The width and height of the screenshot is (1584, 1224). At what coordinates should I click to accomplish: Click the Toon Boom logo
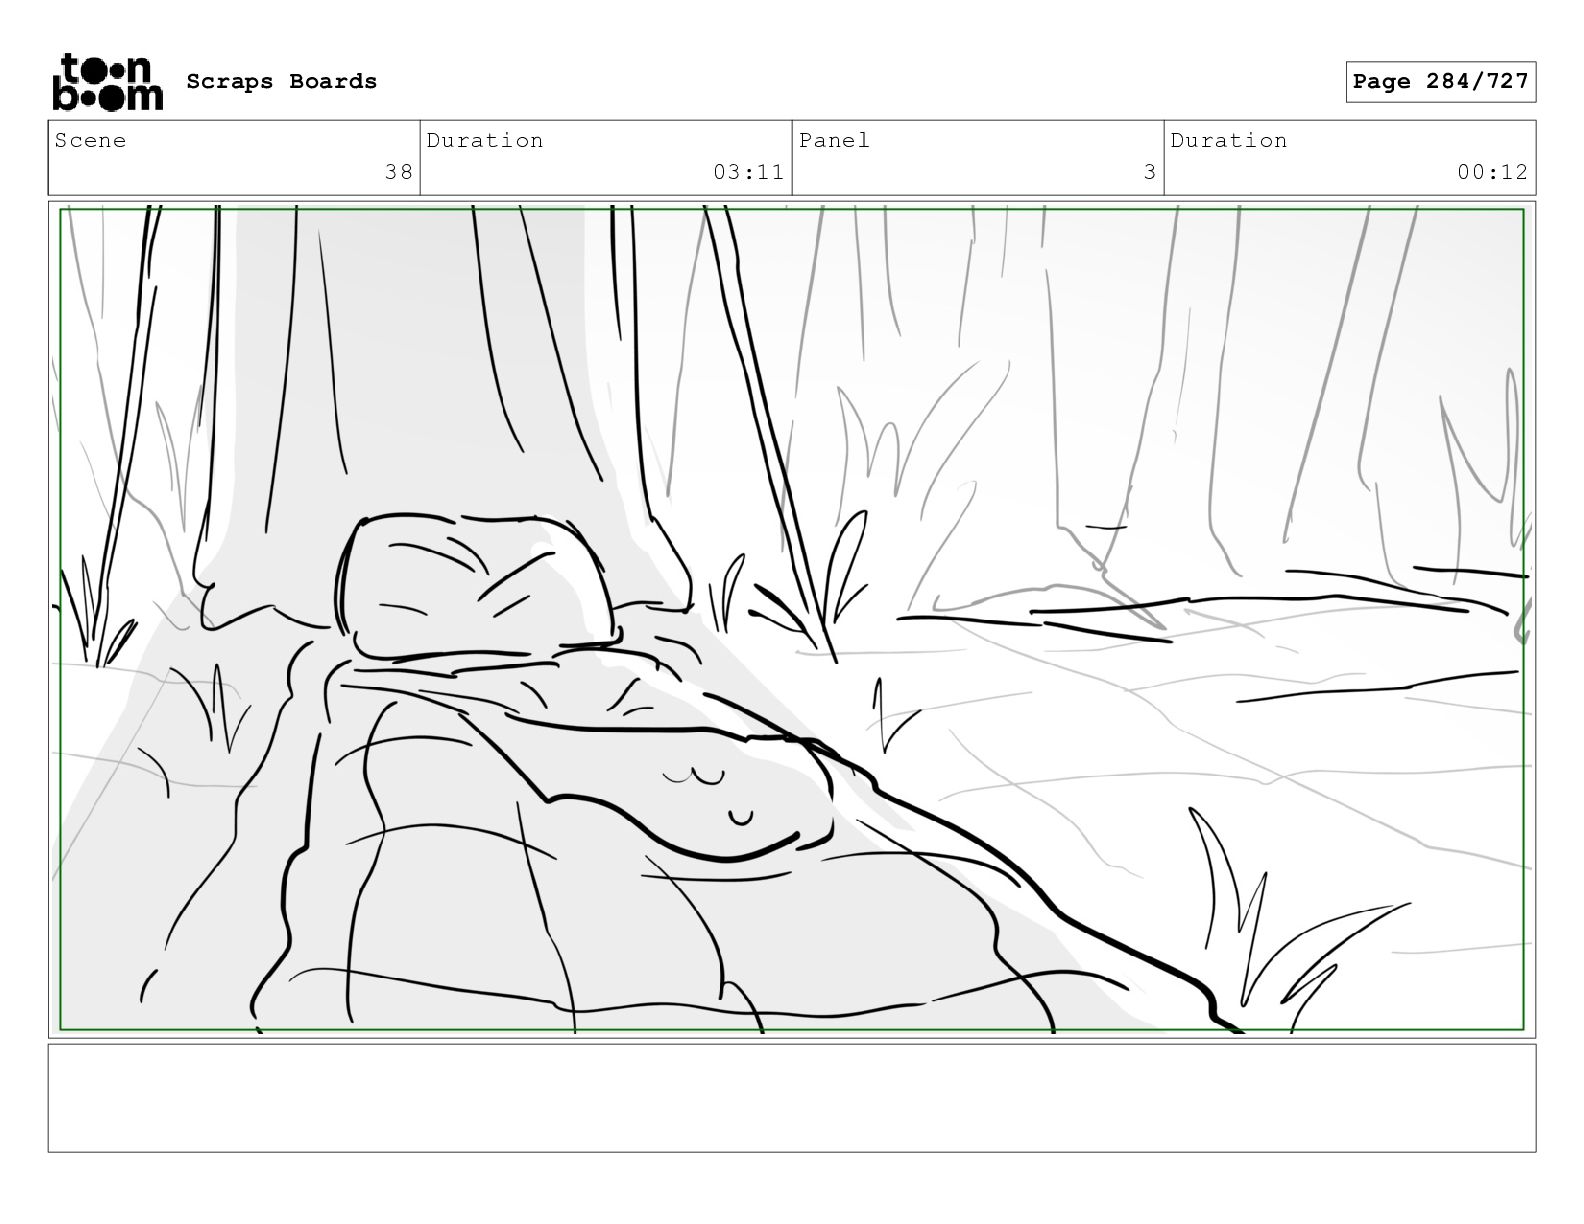point(107,82)
